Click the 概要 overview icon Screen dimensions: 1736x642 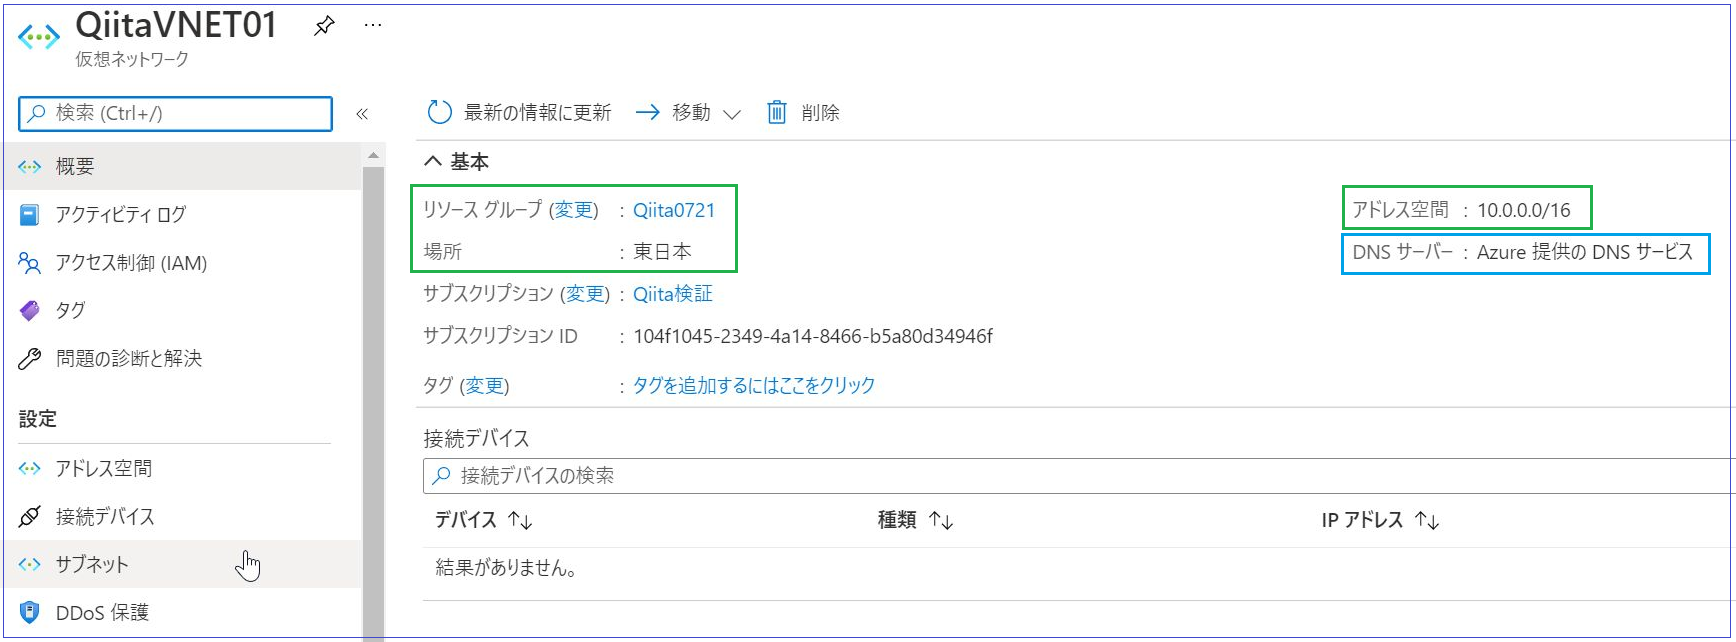[x=30, y=167]
